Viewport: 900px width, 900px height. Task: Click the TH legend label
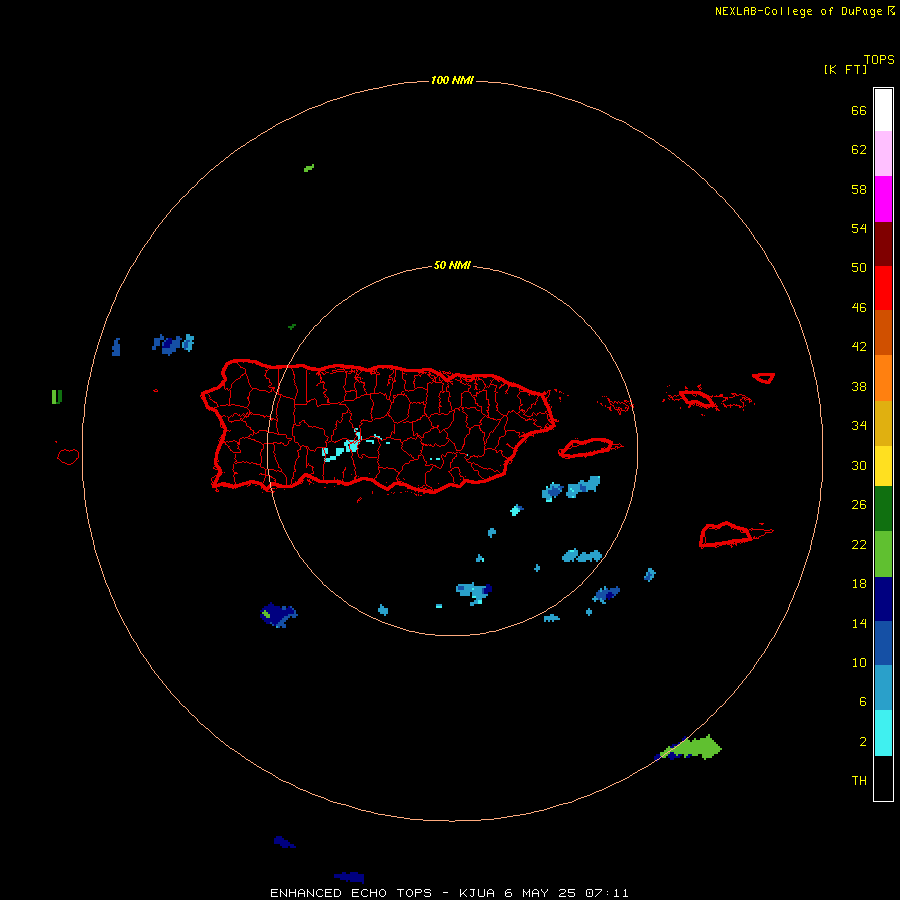click(x=859, y=781)
